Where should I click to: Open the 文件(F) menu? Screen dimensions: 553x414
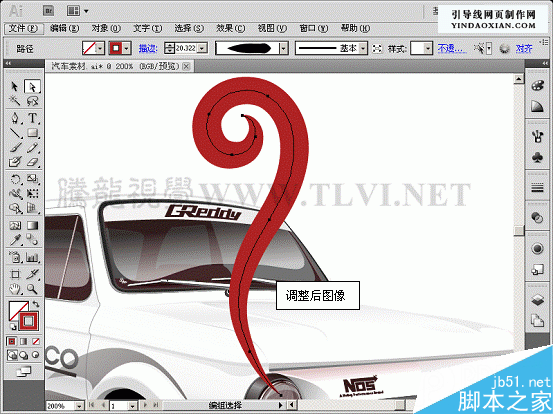(x=23, y=28)
